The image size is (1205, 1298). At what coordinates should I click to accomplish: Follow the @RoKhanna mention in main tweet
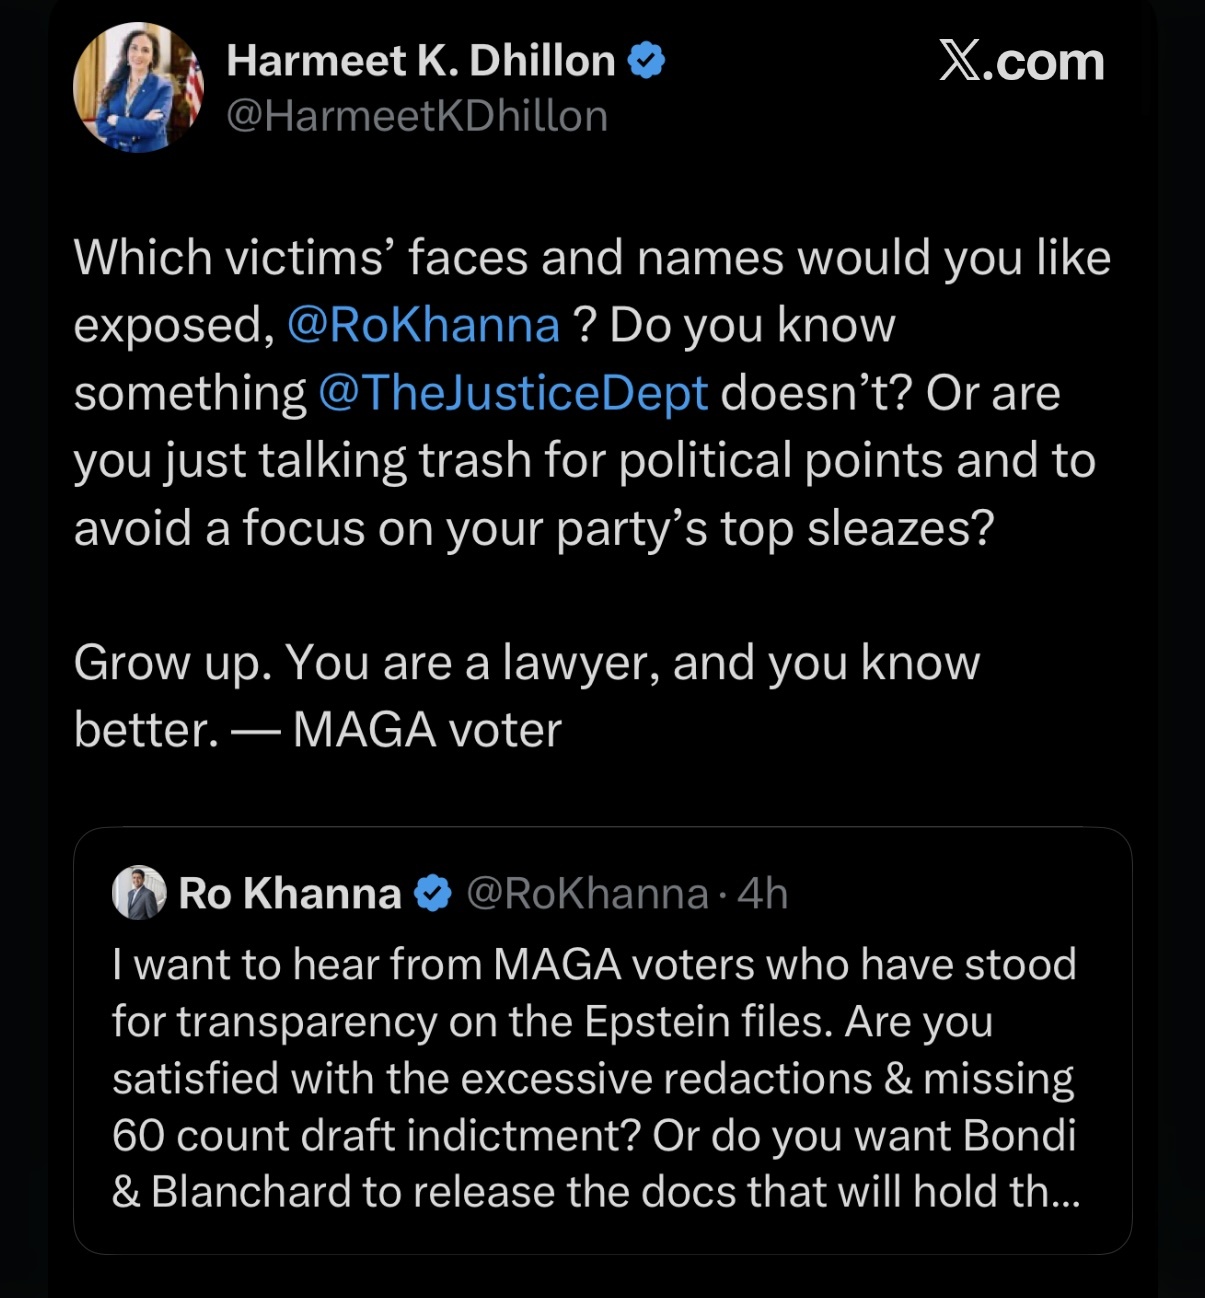coord(423,325)
